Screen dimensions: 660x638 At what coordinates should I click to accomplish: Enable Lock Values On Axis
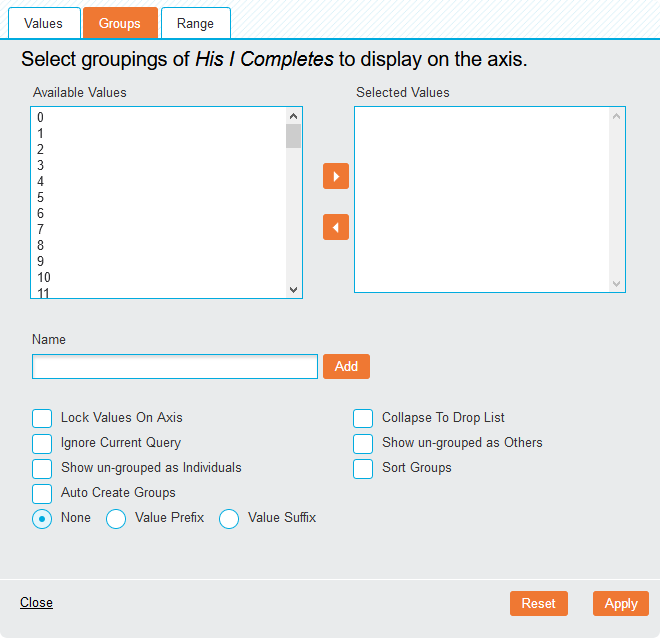[x=42, y=418]
